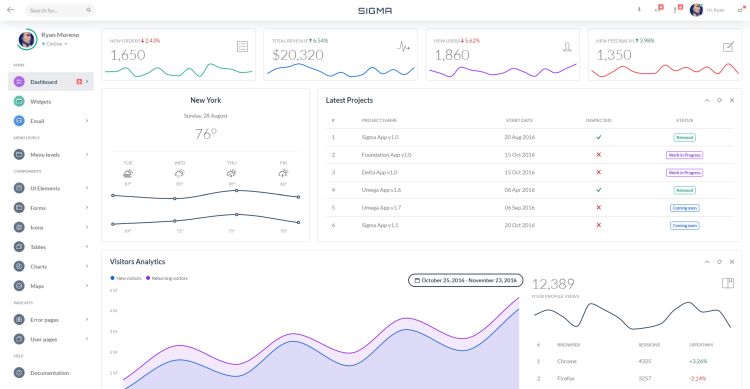The height and width of the screenshot is (389, 750).
Task: Open the Online status dropdown
Action: [55, 44]
